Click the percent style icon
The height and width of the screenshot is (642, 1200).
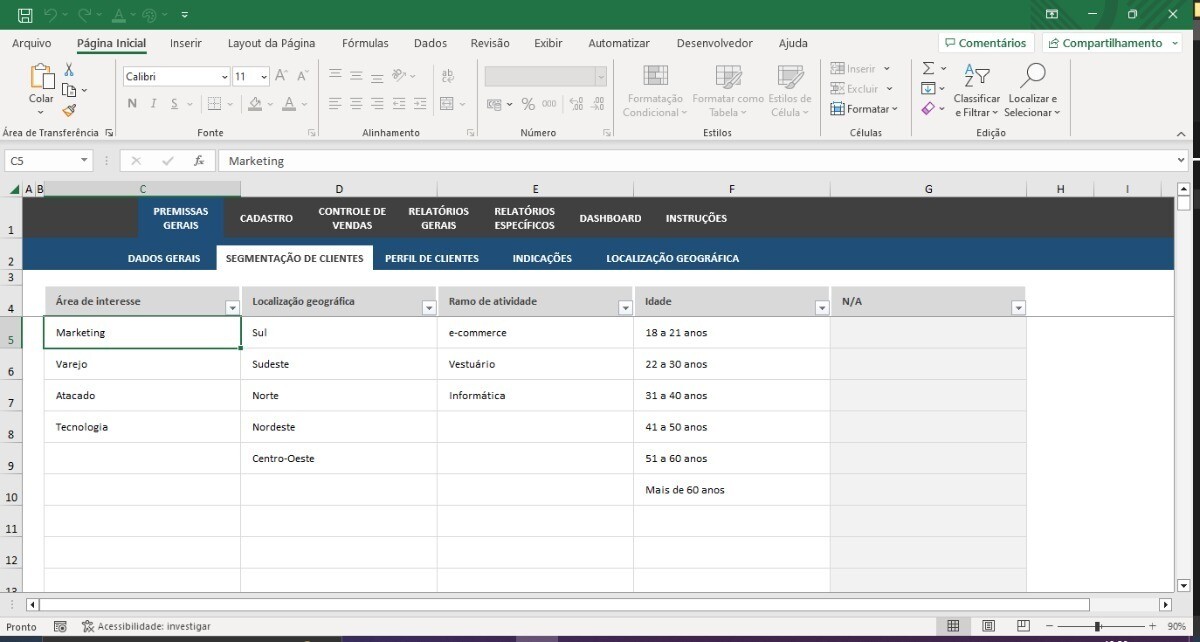pos(528,104)
